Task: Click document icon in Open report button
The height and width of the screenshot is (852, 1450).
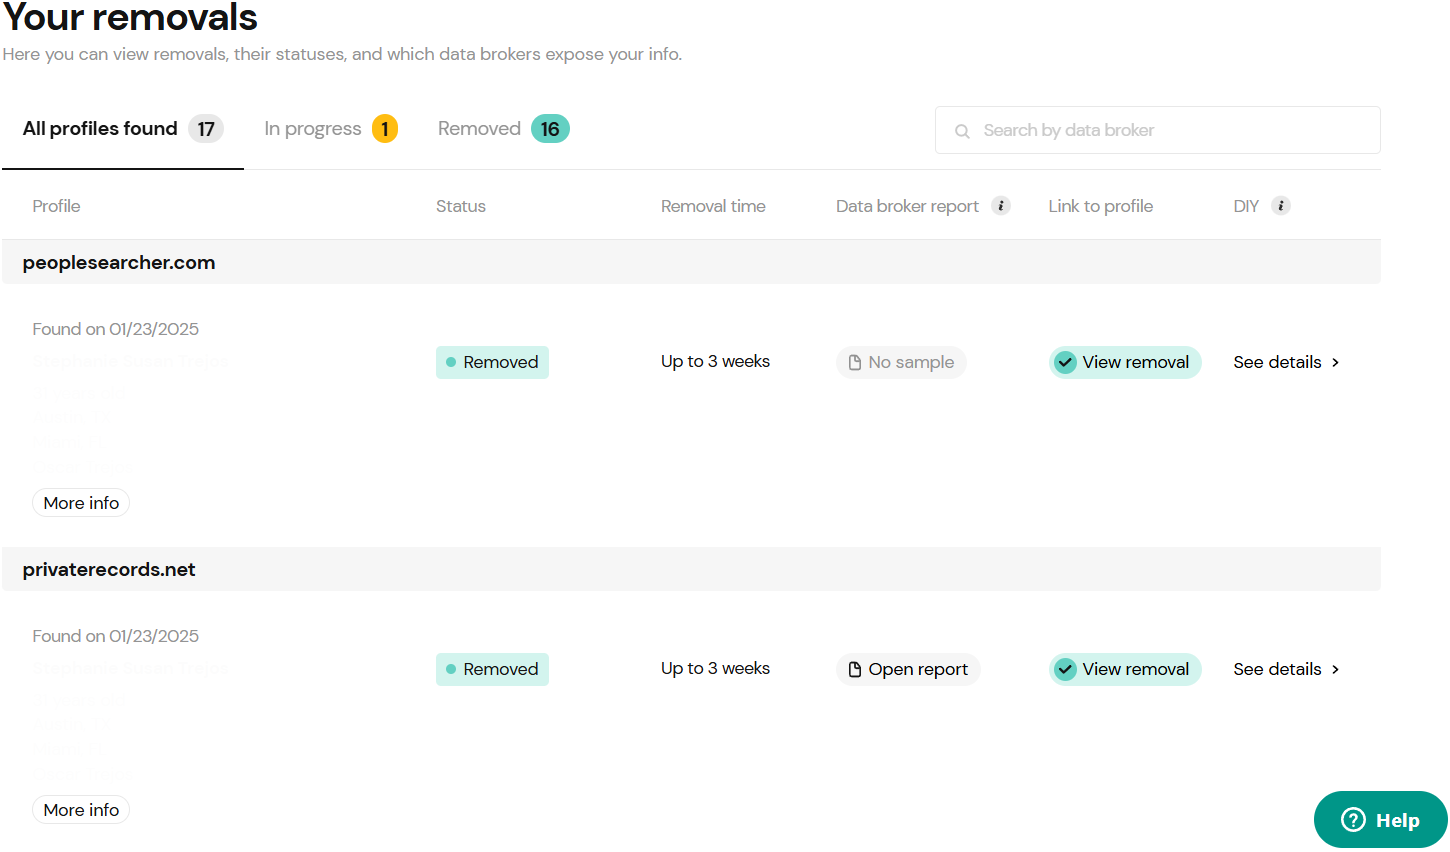Action: (855, 669)
